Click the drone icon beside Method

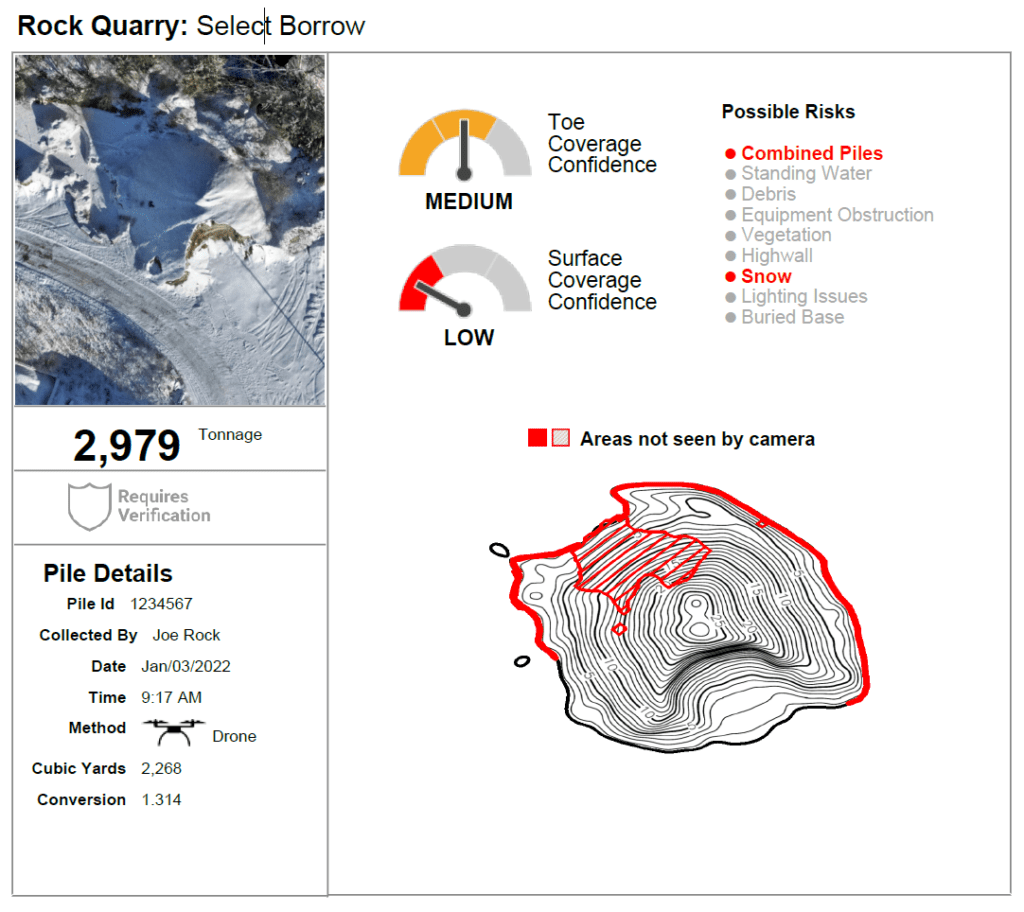pyautogui.click(x=173, y=731)
